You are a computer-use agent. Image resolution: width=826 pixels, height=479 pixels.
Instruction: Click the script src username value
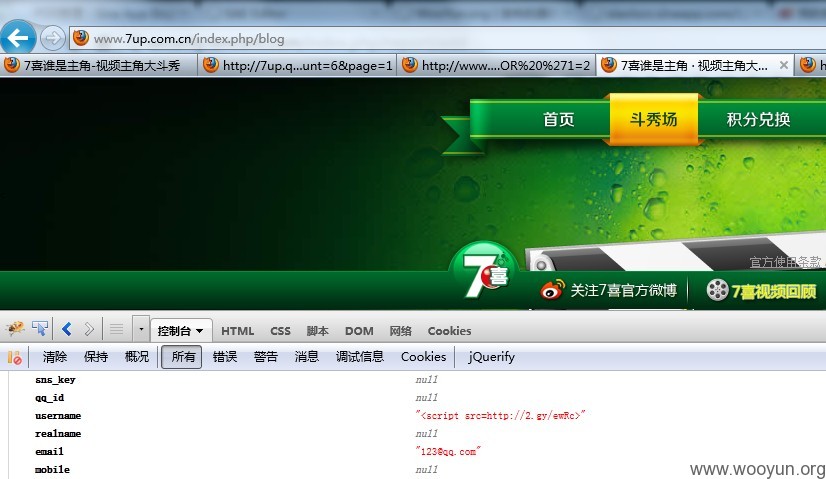click(x=500, y=416)
